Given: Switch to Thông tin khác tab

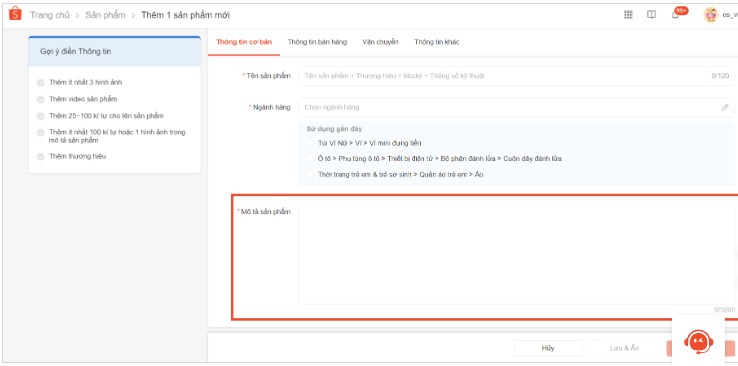Looking at the screenshot, I should (x=437, y=42).
